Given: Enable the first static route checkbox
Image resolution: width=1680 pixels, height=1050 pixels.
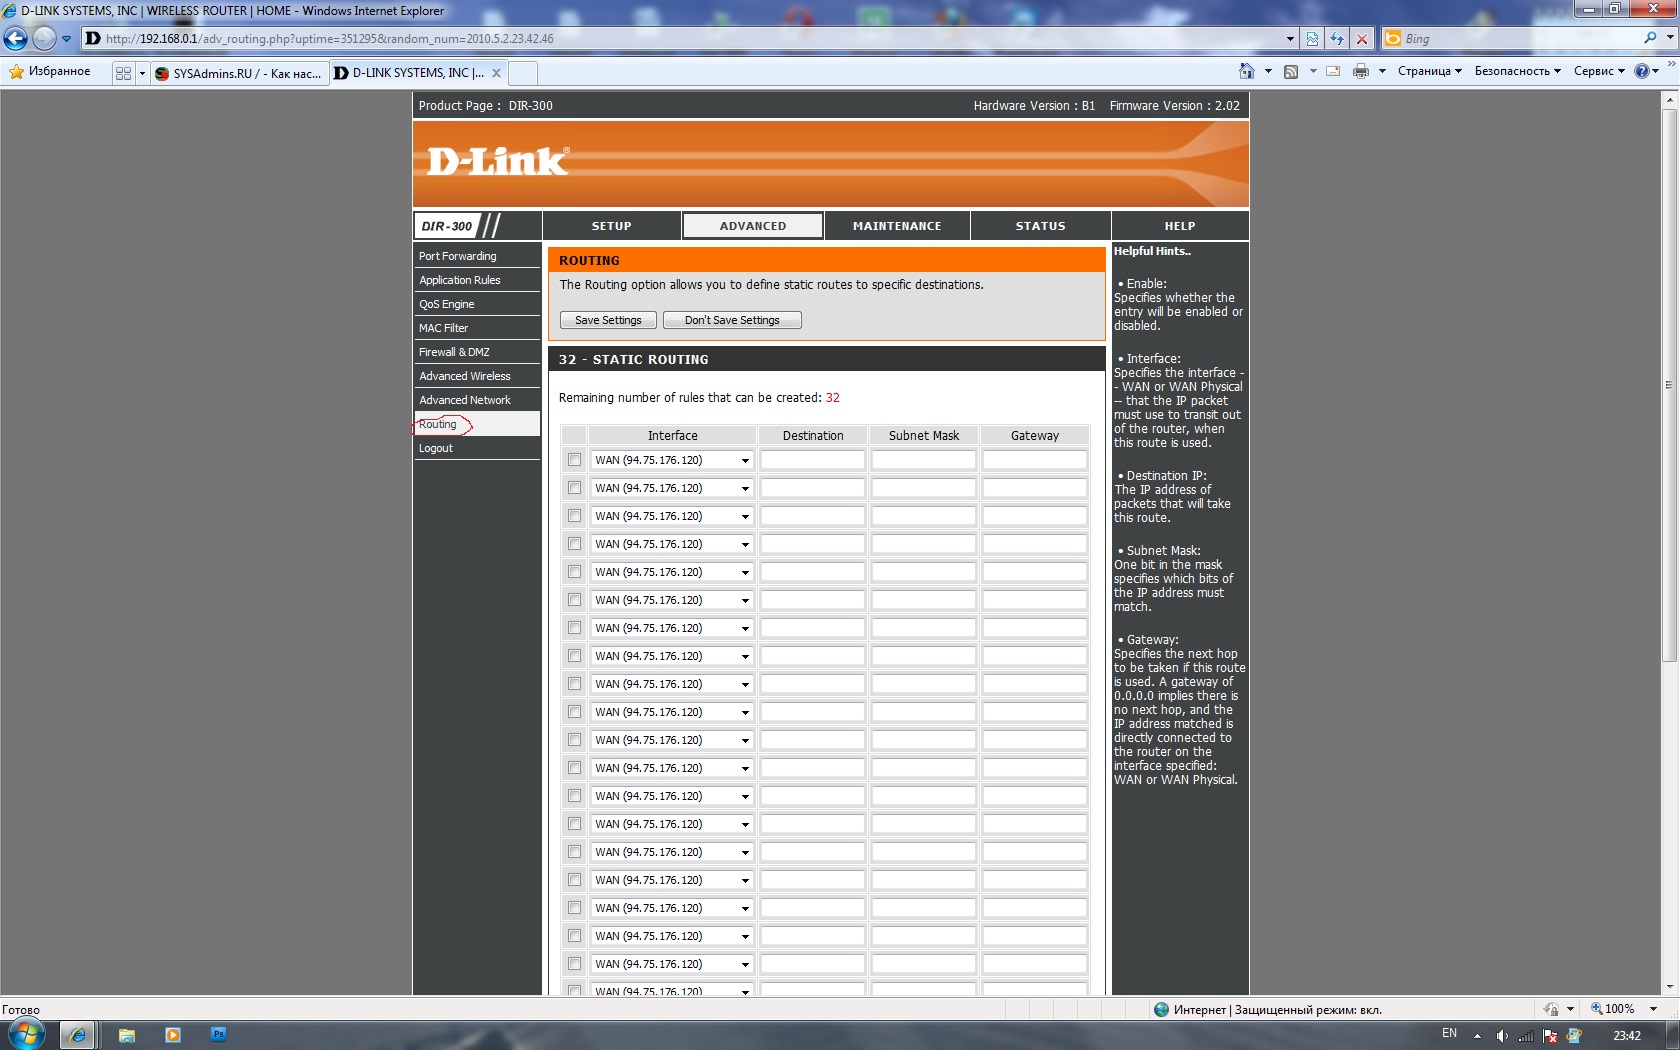Looking at the screenshot, I should tap(574, 460).
